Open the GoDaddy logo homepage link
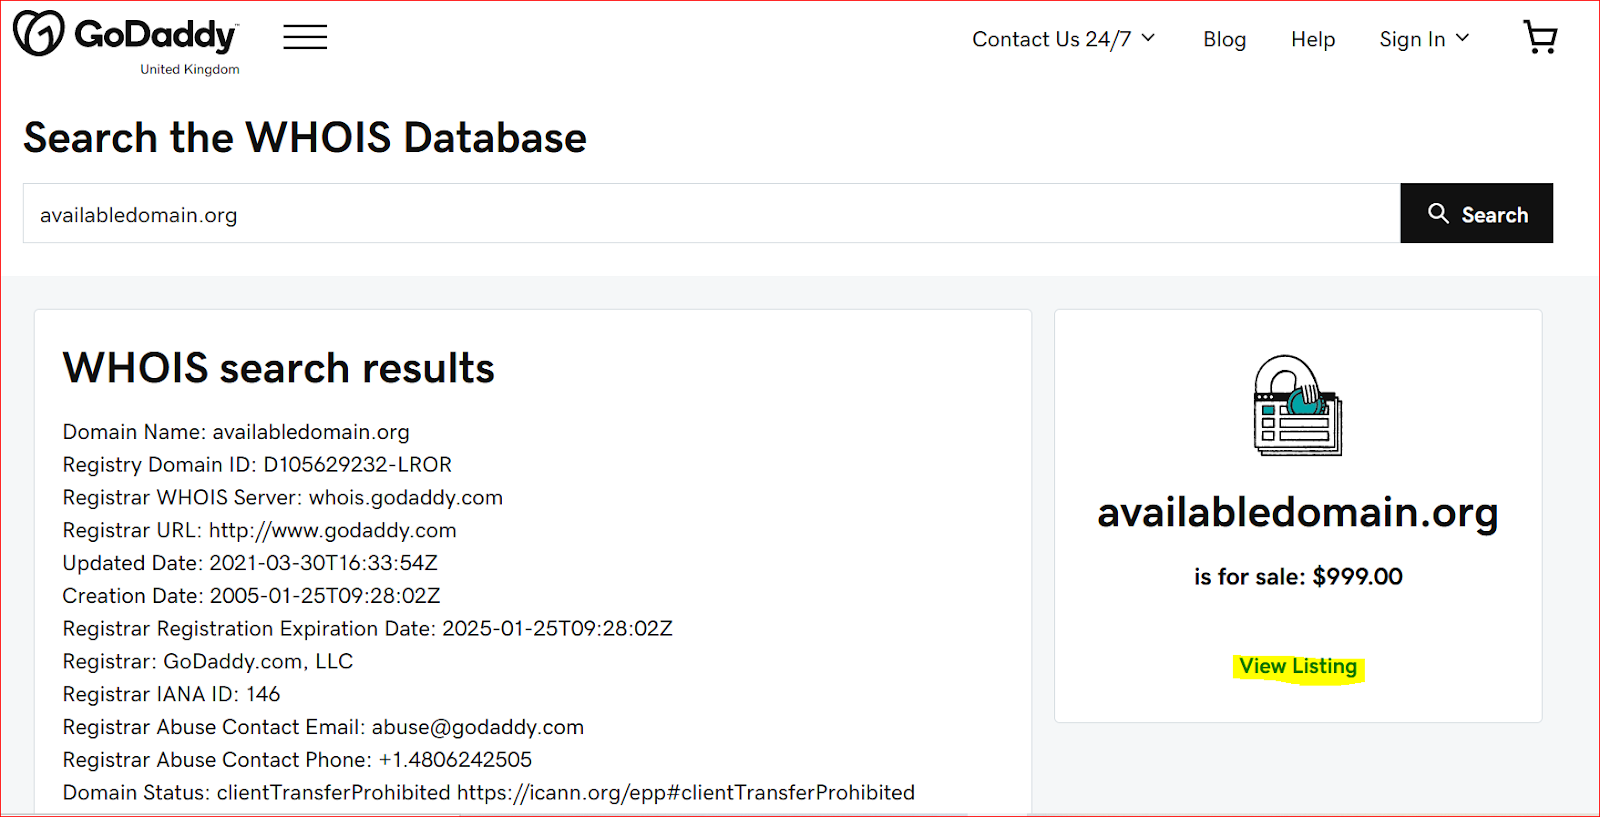 click(x=125, y=34)
